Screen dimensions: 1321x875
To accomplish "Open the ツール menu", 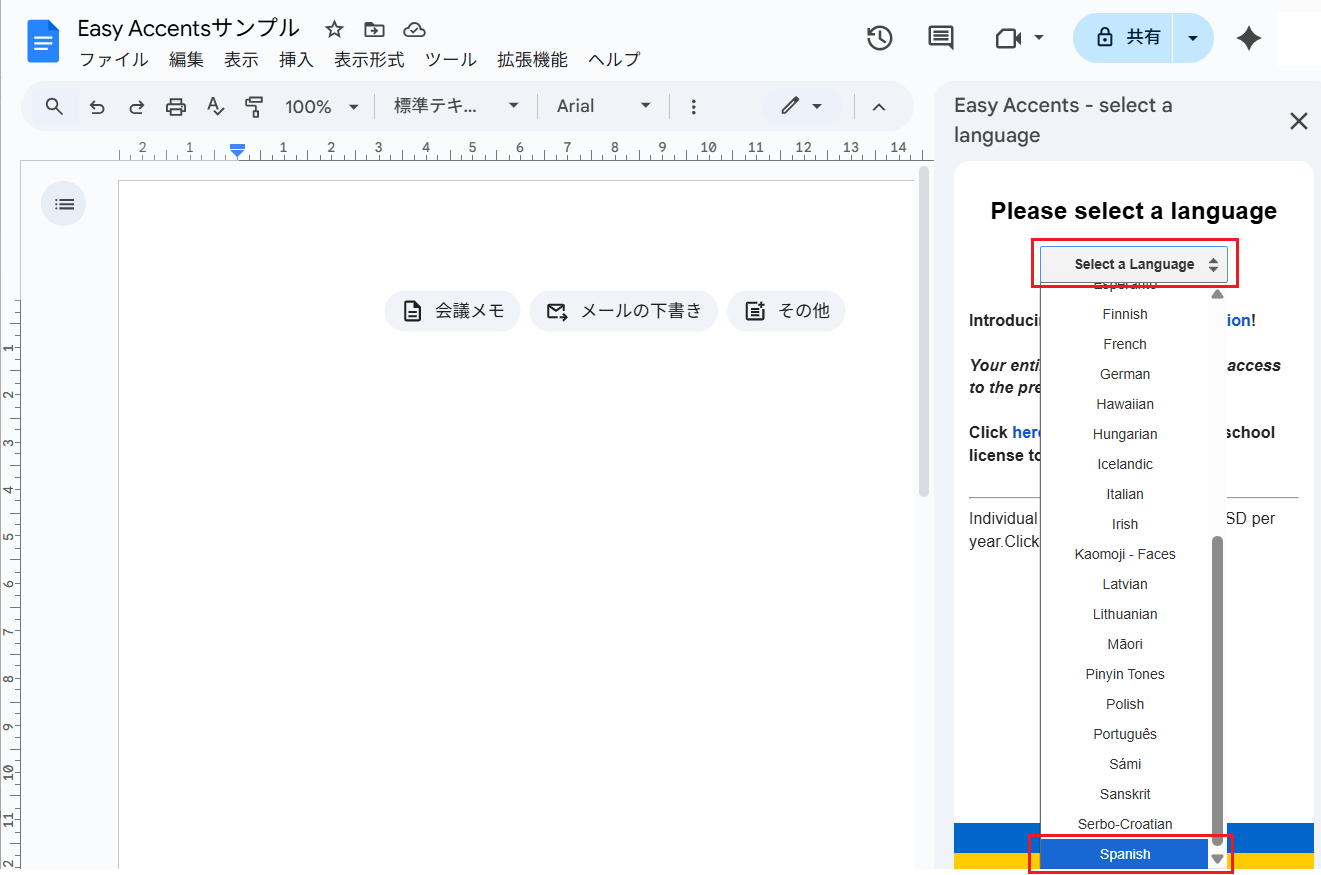I will [x=450, y=60].
